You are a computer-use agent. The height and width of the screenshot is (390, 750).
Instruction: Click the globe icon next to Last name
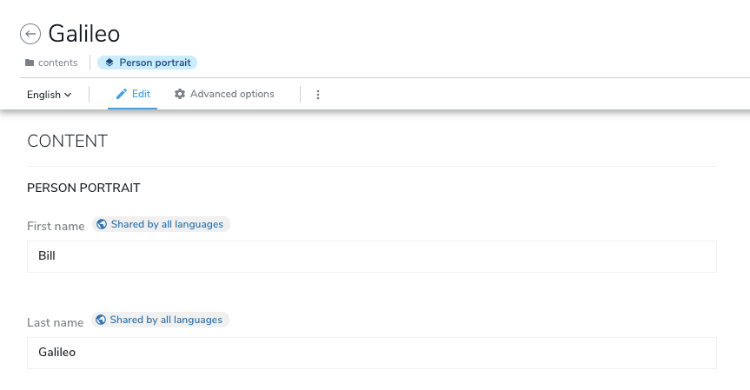pos(101,320)
